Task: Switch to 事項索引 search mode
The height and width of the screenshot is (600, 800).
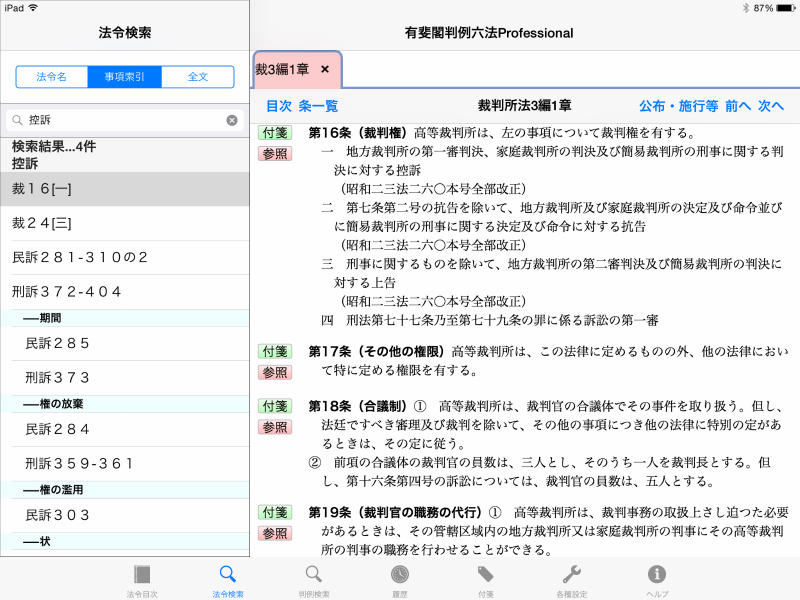Action: point(124,77)
